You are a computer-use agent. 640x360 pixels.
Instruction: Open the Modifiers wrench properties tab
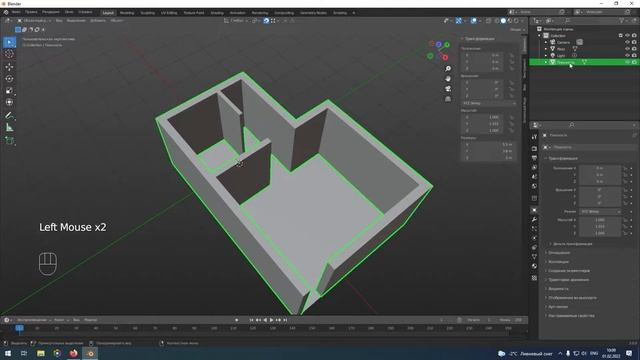[534, 220]
